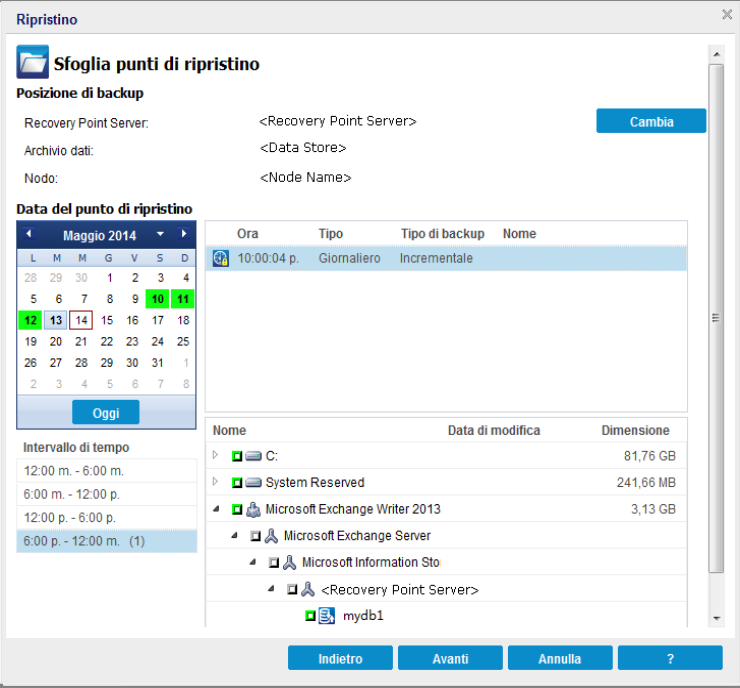Click the Nome header in recovery point list
Viewport: 740px width, 688px height.
(519, 234)
